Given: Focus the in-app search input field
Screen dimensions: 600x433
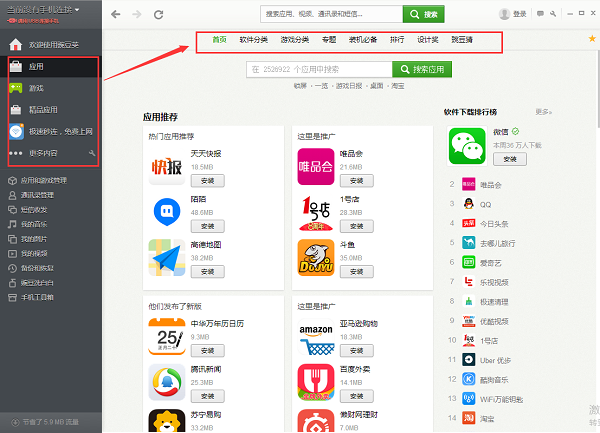Looking at the screenshot, I should tap(318, 70).
